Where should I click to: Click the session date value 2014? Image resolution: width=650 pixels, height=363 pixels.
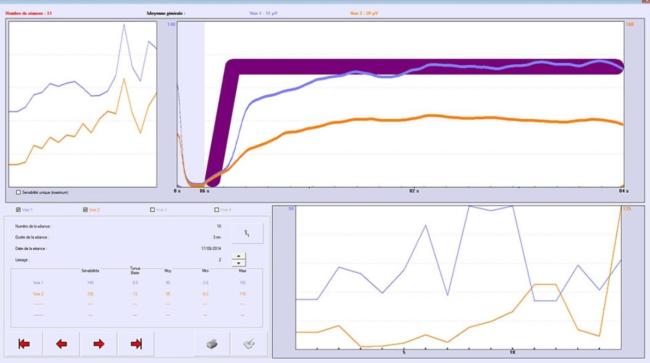tap(211, 249)
